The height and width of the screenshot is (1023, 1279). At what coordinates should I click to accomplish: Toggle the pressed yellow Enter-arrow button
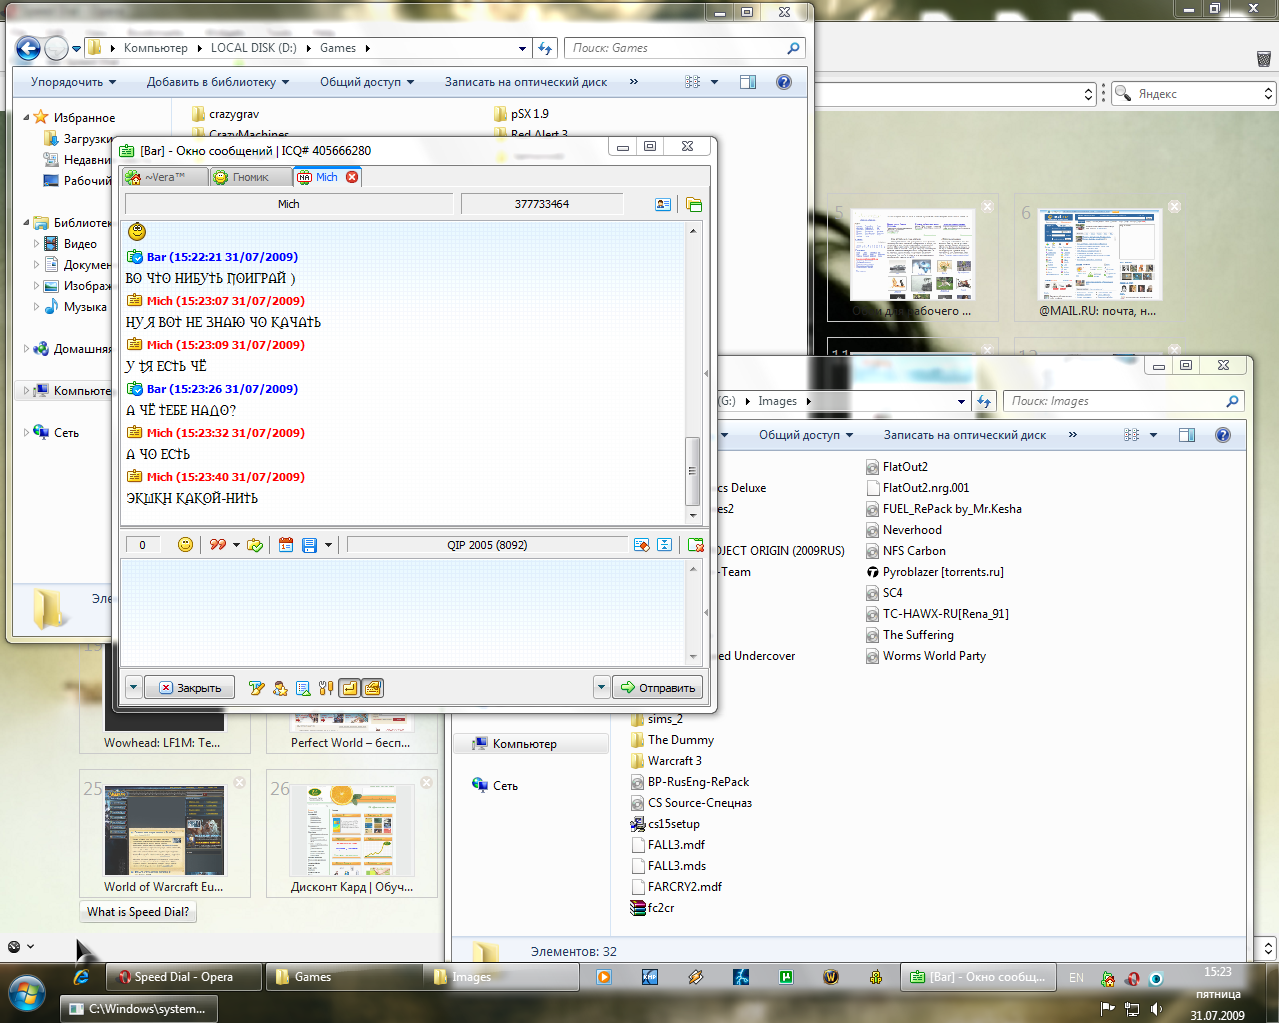click(349, 688)
